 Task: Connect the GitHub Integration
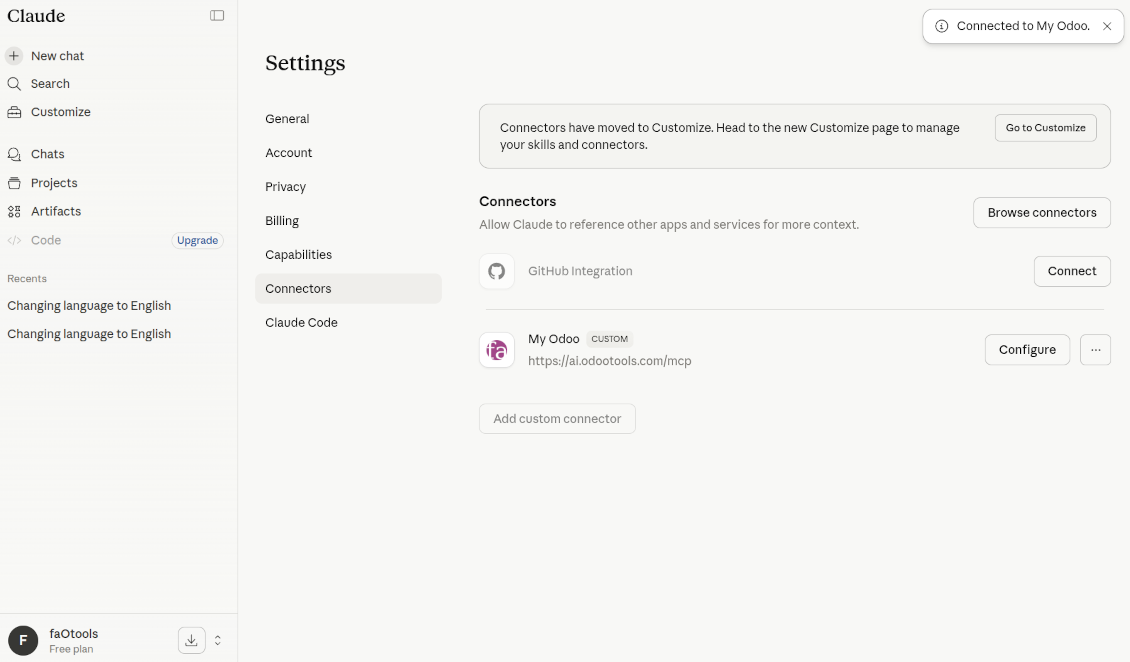[1072, 271]
